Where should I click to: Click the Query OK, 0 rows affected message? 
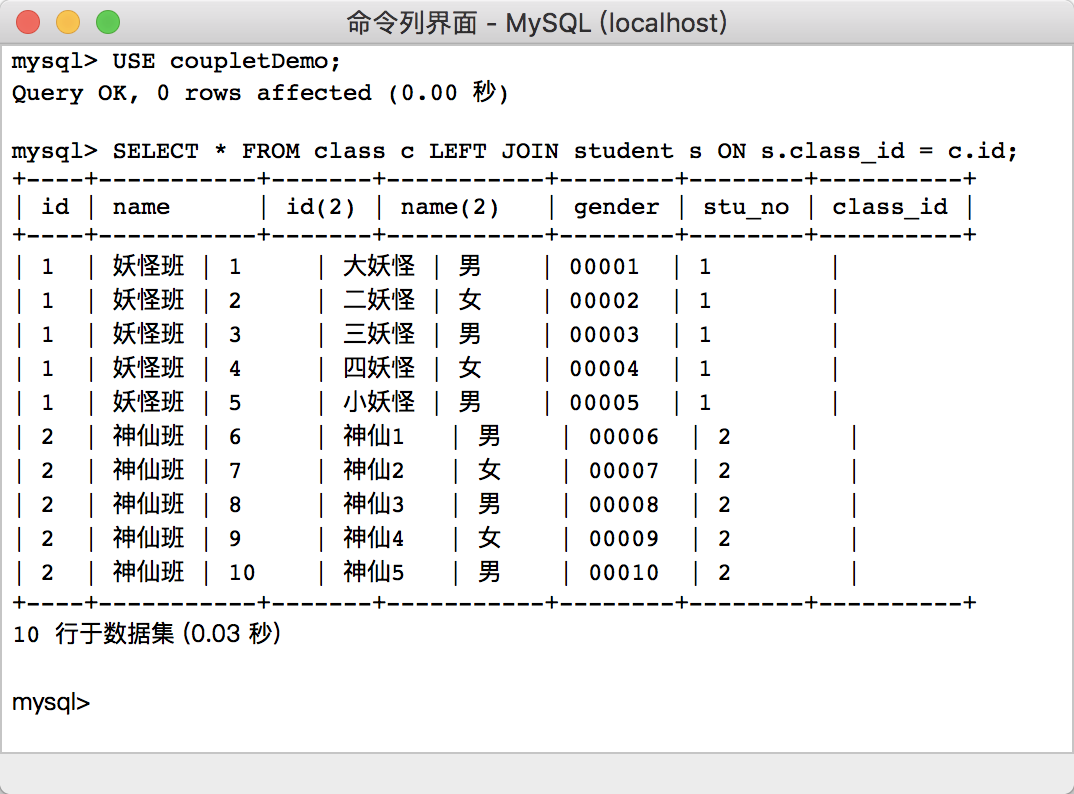(260, 93)
